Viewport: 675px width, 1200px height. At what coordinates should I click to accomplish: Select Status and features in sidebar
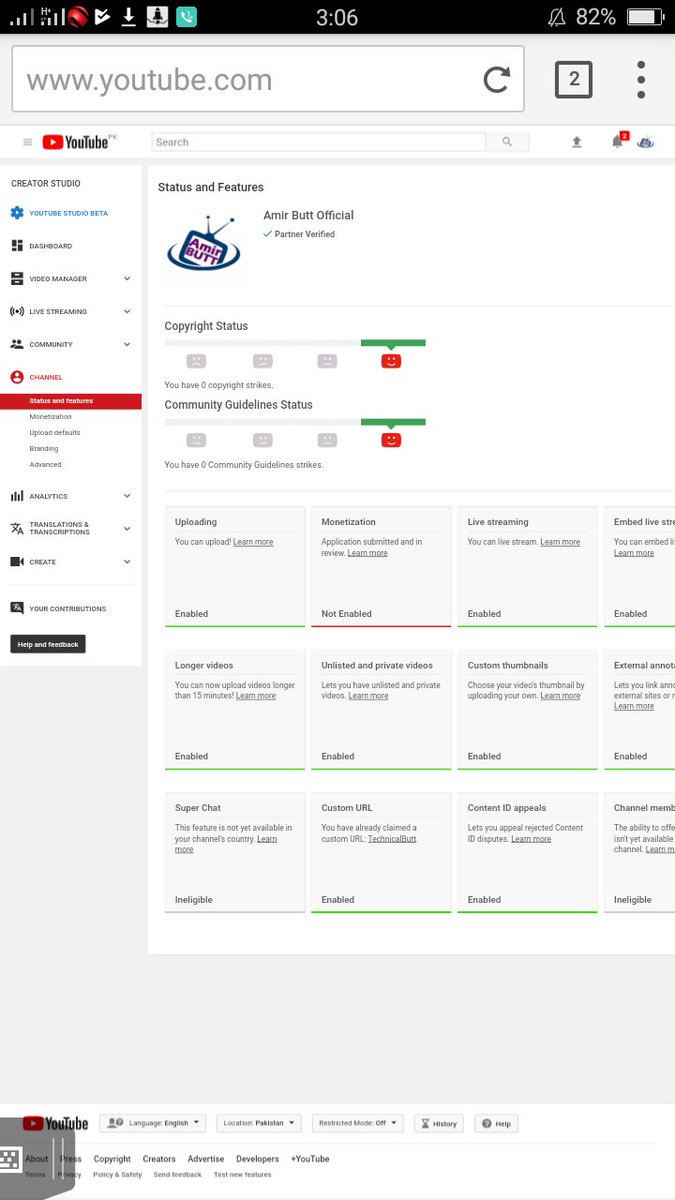pyautogui.click(x=71, y=401)
